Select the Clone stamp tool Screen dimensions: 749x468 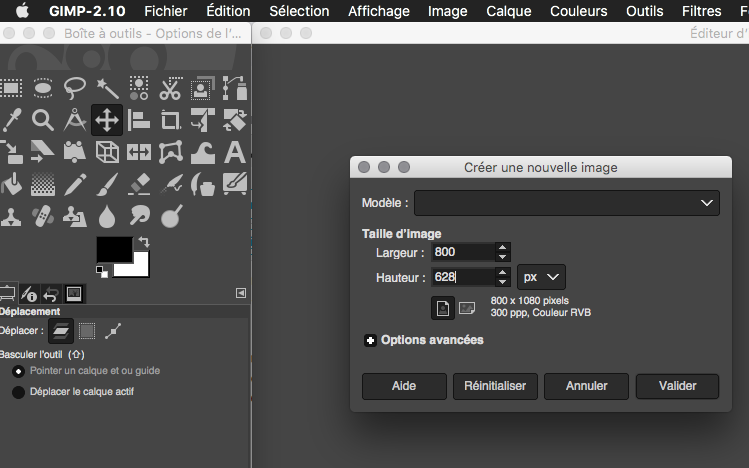(11, 216)
